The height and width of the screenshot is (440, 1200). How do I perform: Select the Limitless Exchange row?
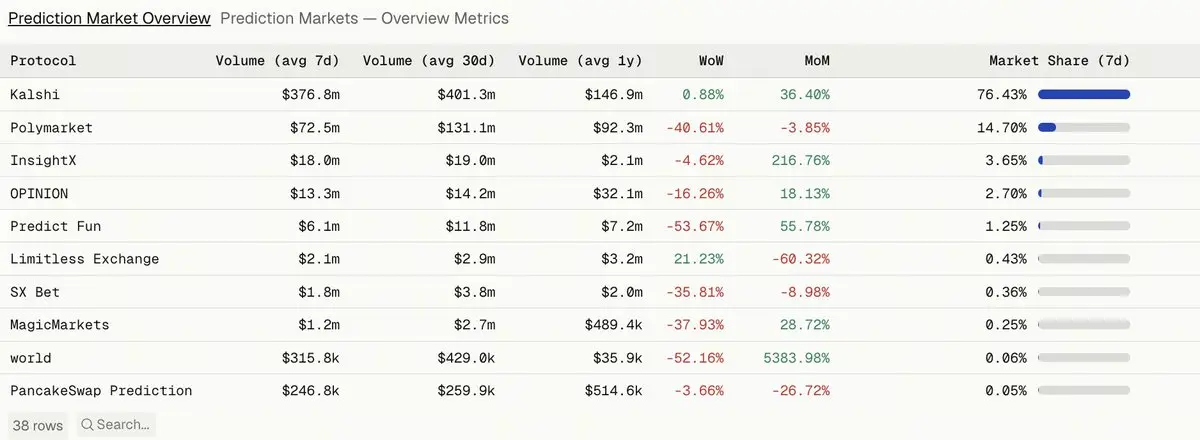coord(600,259)
